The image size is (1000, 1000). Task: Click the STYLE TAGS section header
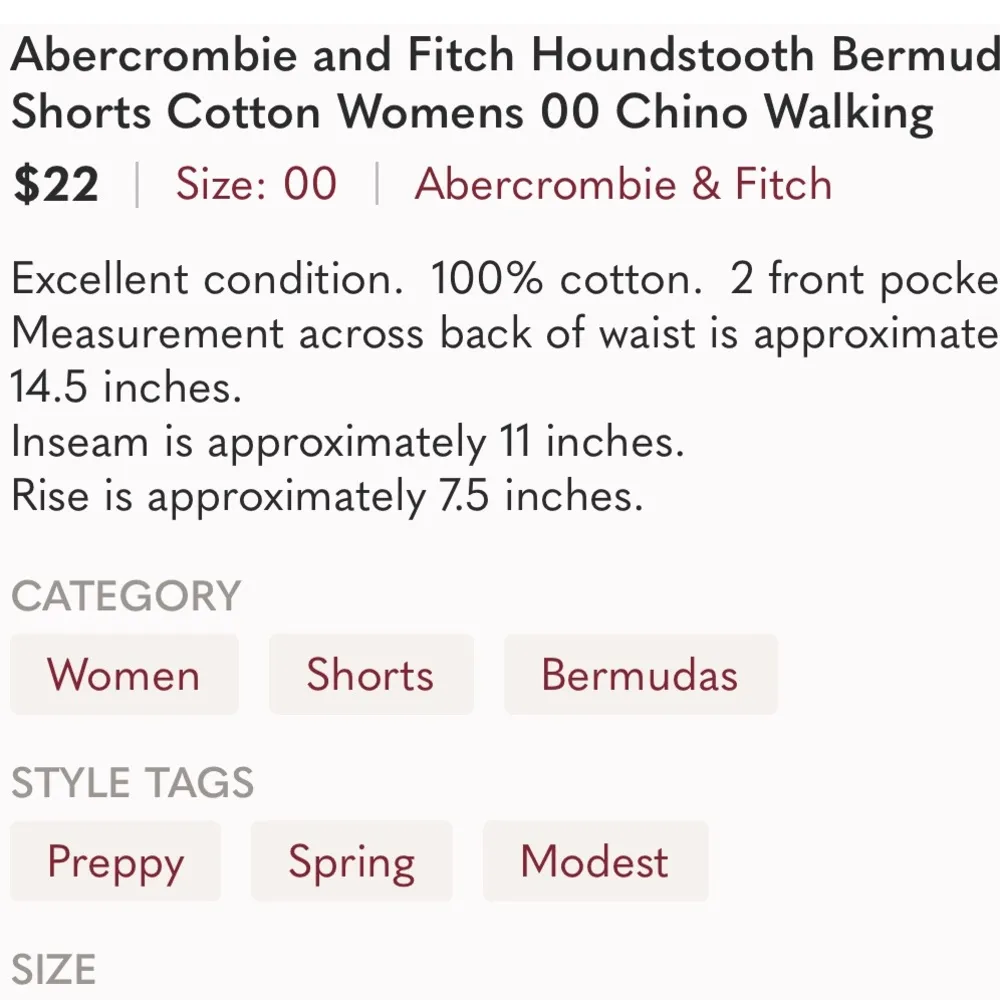(133, 783)
